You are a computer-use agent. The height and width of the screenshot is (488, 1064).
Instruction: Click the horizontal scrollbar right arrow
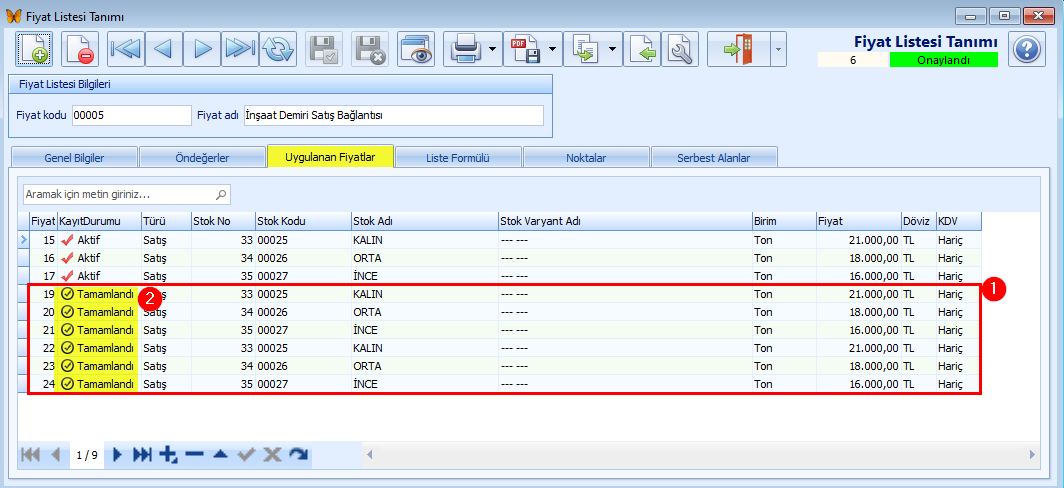pyautogui.click(x=1032, y=454)
